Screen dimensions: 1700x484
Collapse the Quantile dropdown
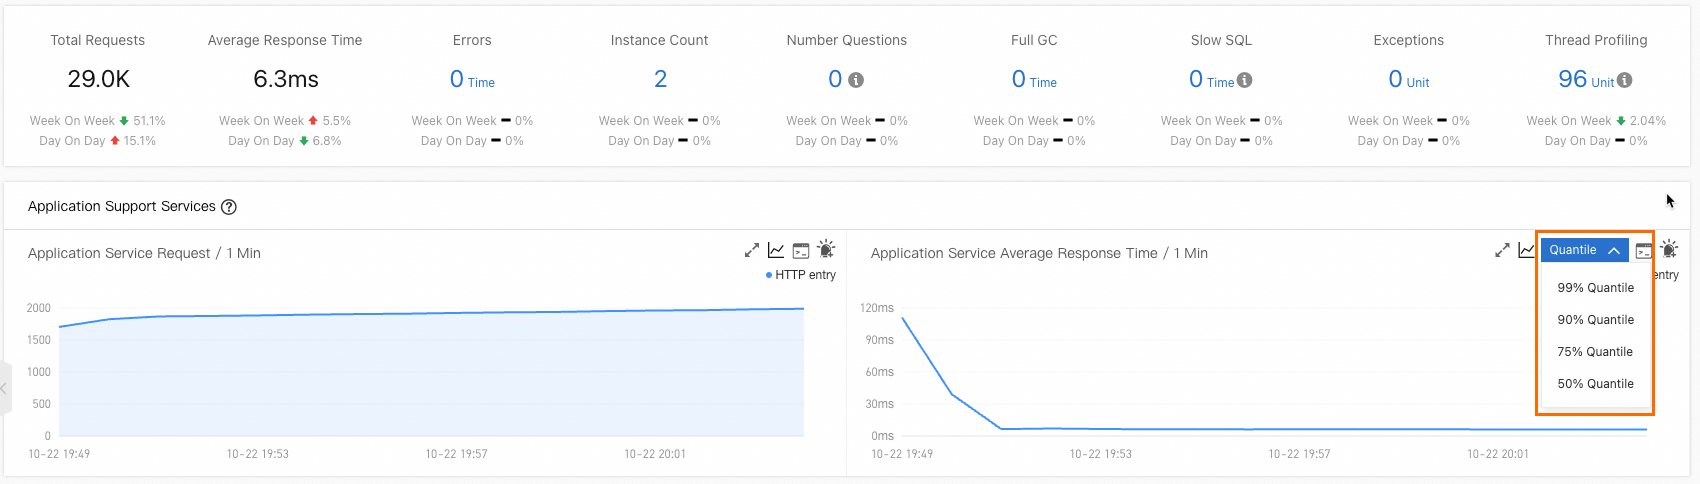coord(1585,250)
